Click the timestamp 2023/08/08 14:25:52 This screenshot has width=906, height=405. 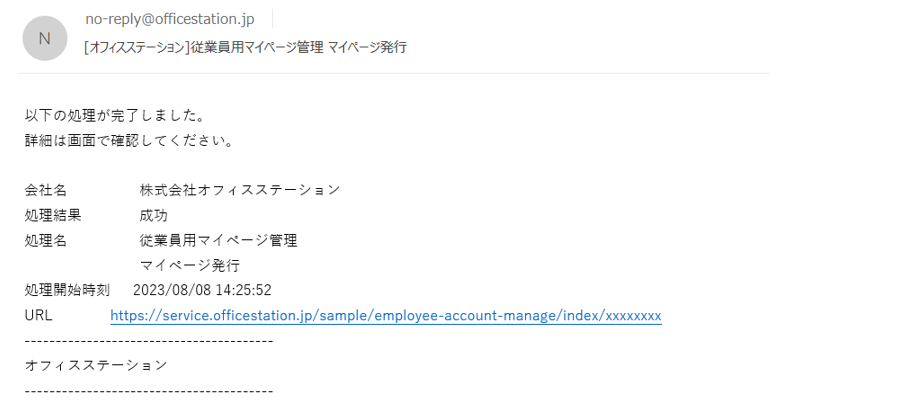click(x=202, y=290)
